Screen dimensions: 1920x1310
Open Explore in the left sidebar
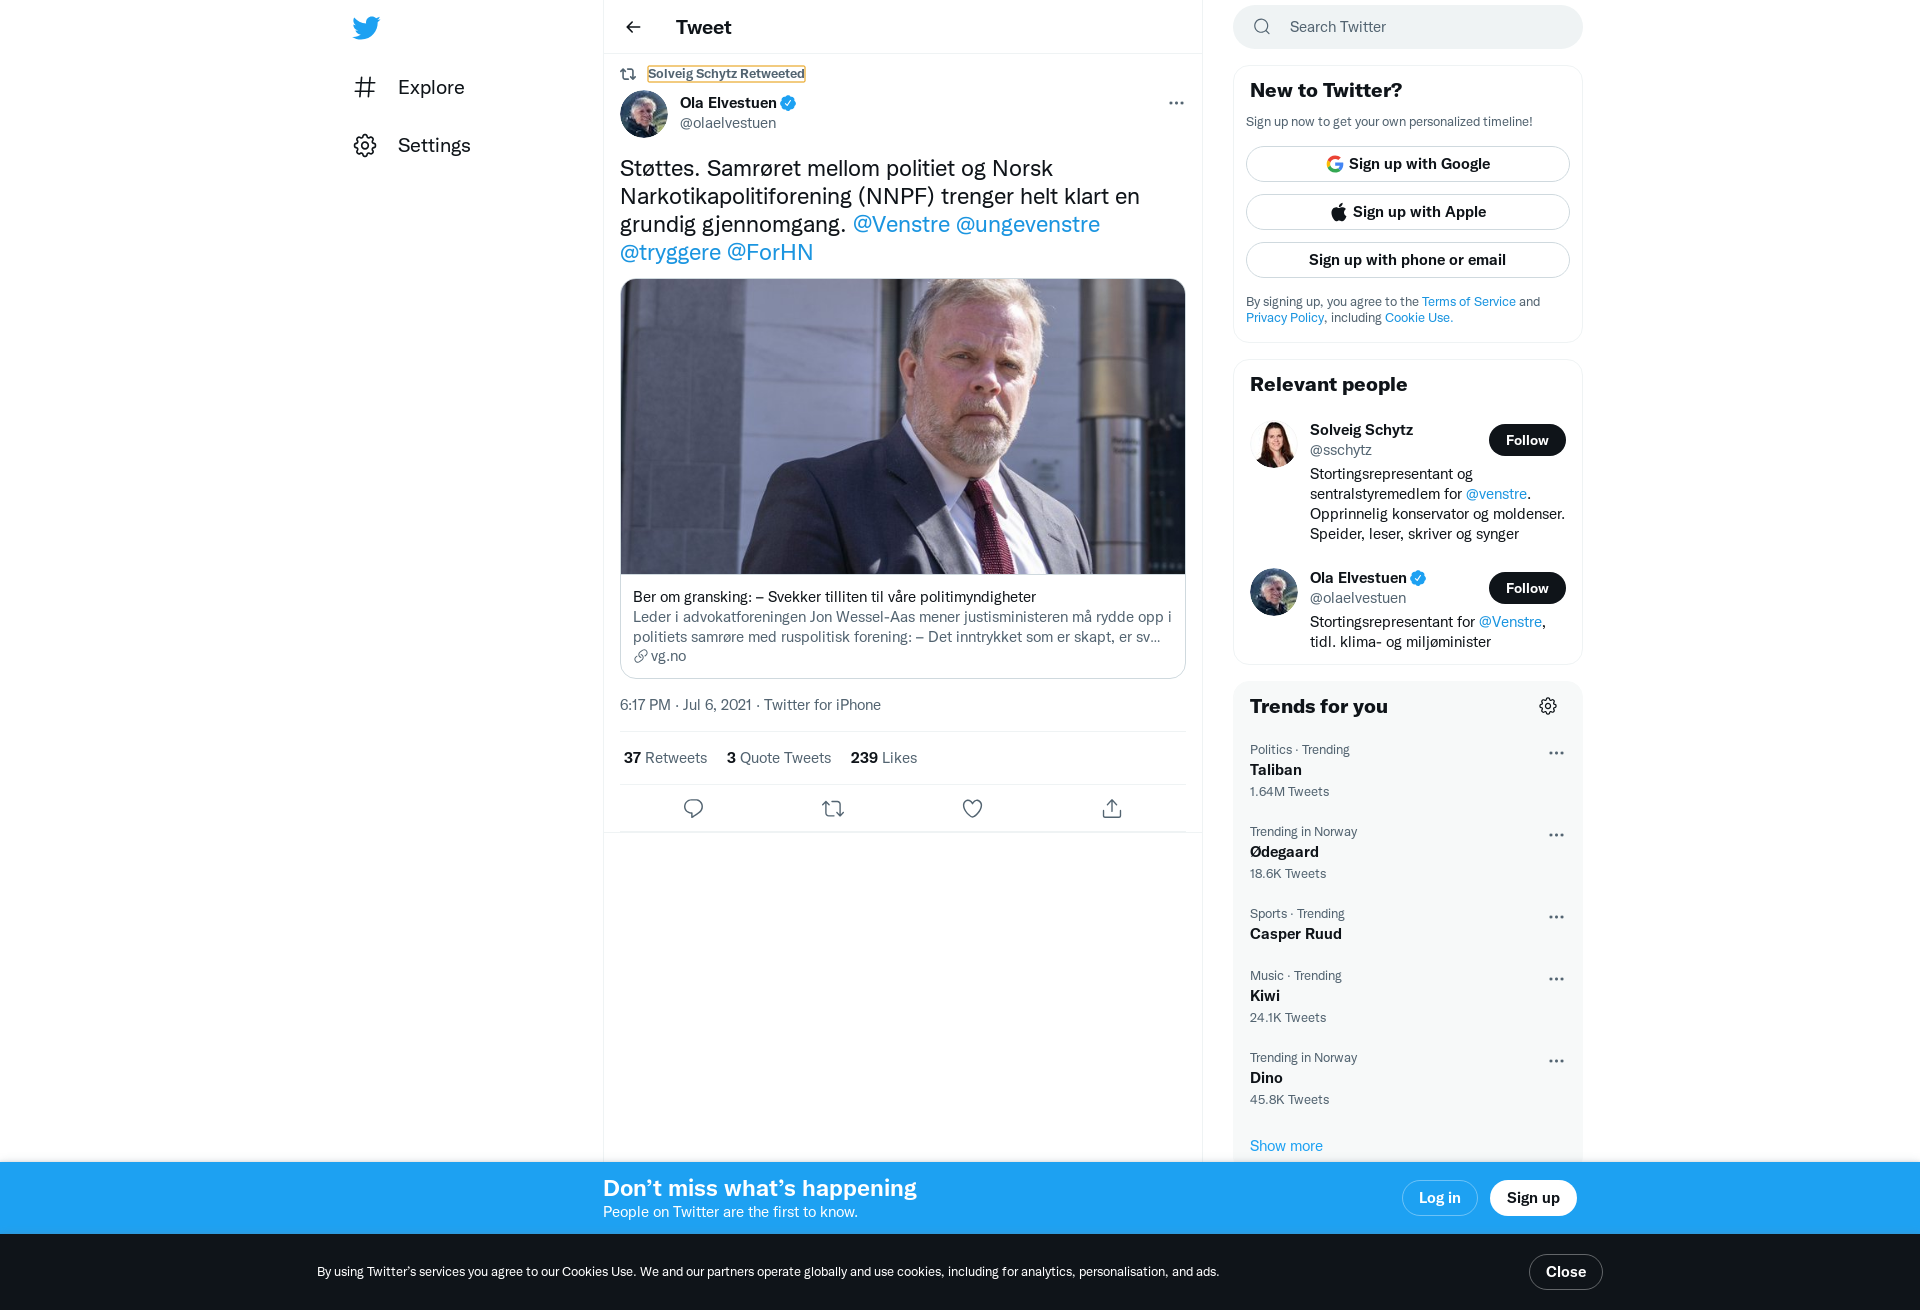pos(409,87)
